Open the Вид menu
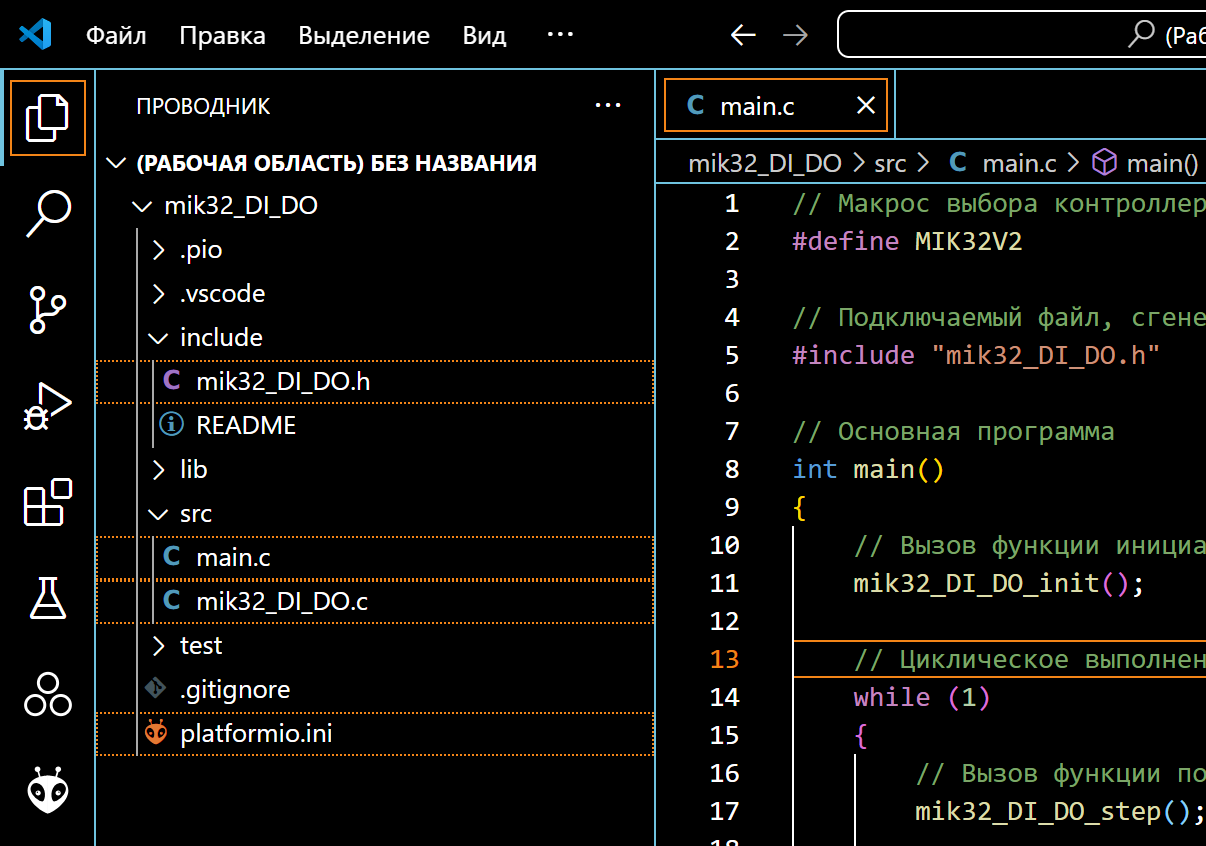Image resolution: width=1206 pixels, height=846 pixels. point(484,35)
